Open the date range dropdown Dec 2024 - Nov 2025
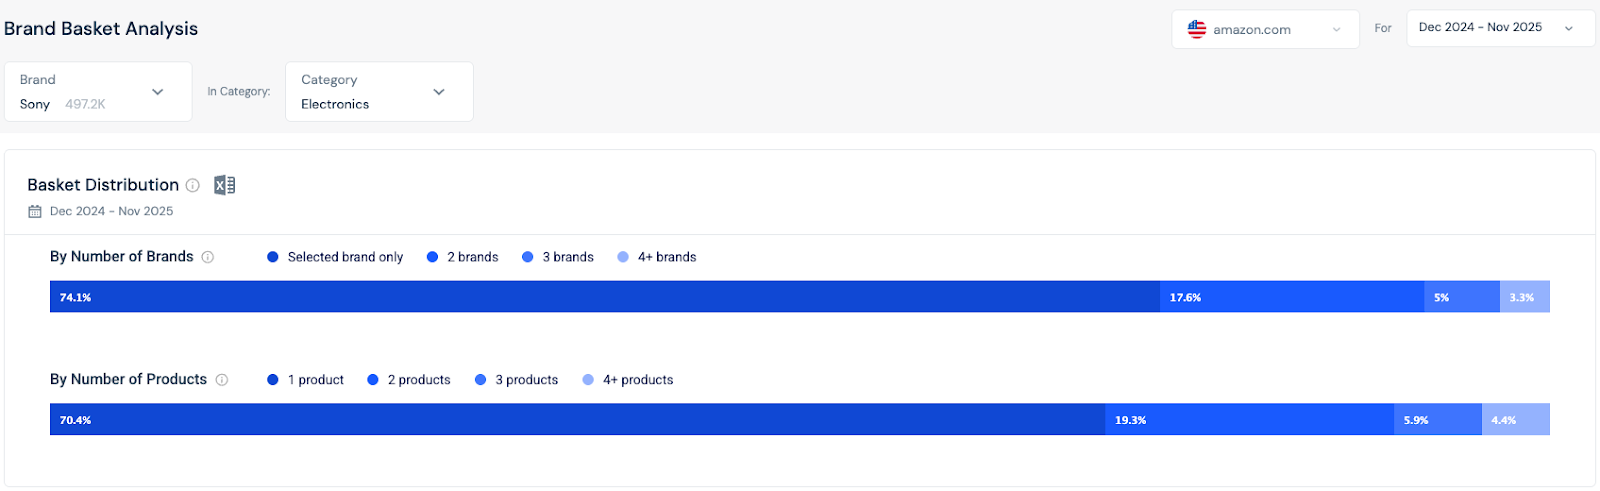The image size is (1600, 491). click(x=1500, y=28)
